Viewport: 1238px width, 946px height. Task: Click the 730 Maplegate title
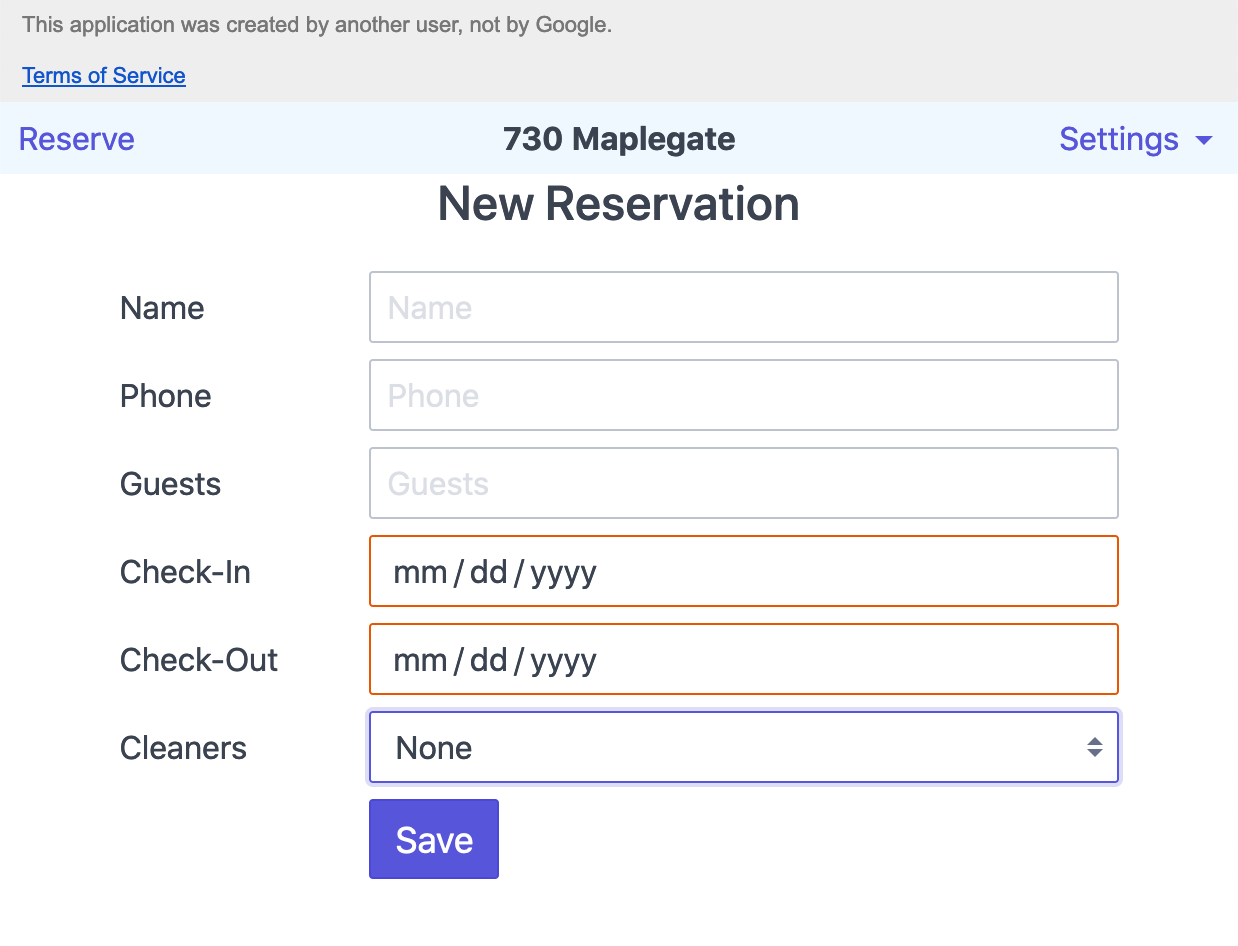pyautogui.click(x=619, y=139)
